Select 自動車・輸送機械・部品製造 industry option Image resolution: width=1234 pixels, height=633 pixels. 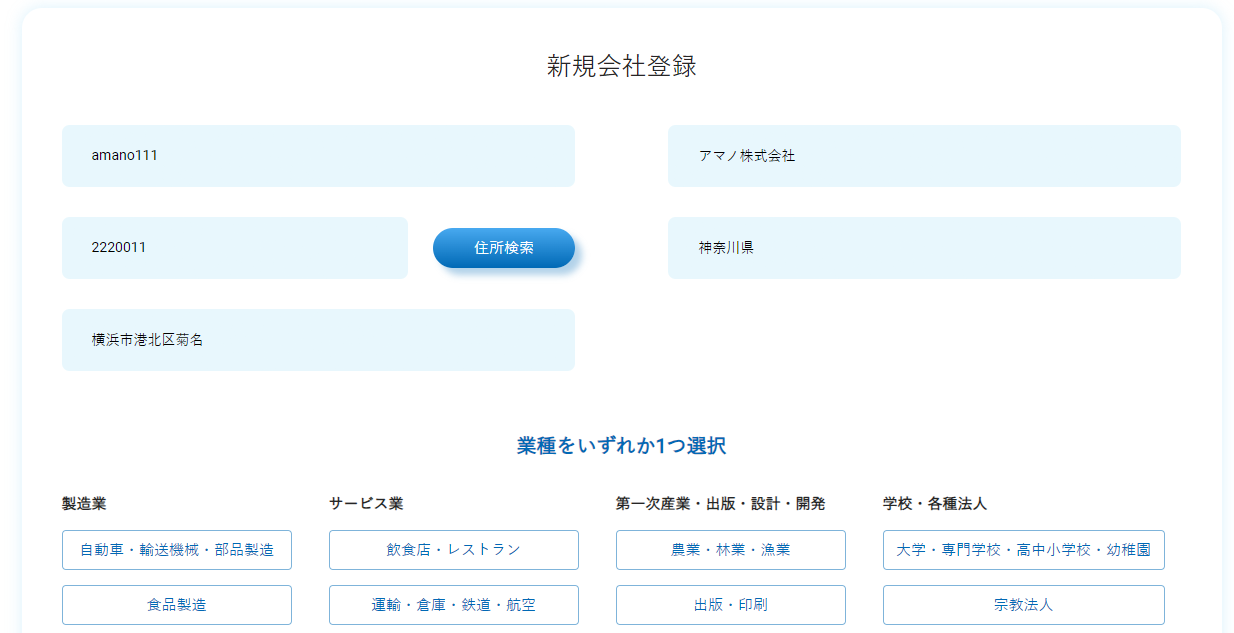tap(177, 550)
